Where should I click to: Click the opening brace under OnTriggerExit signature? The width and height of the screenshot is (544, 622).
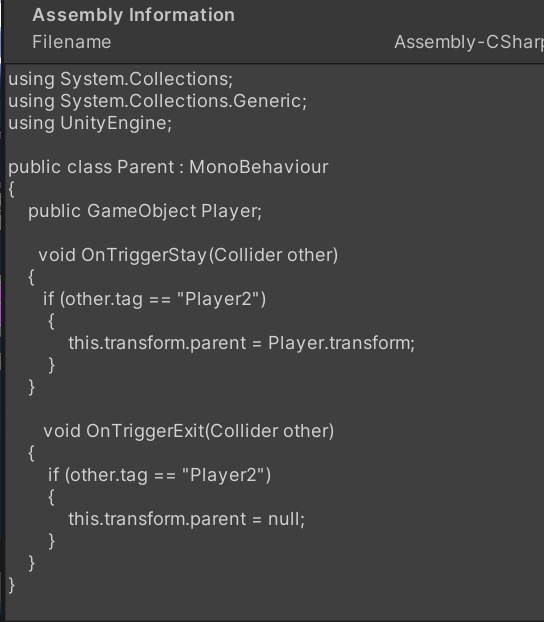pos(32,453)
